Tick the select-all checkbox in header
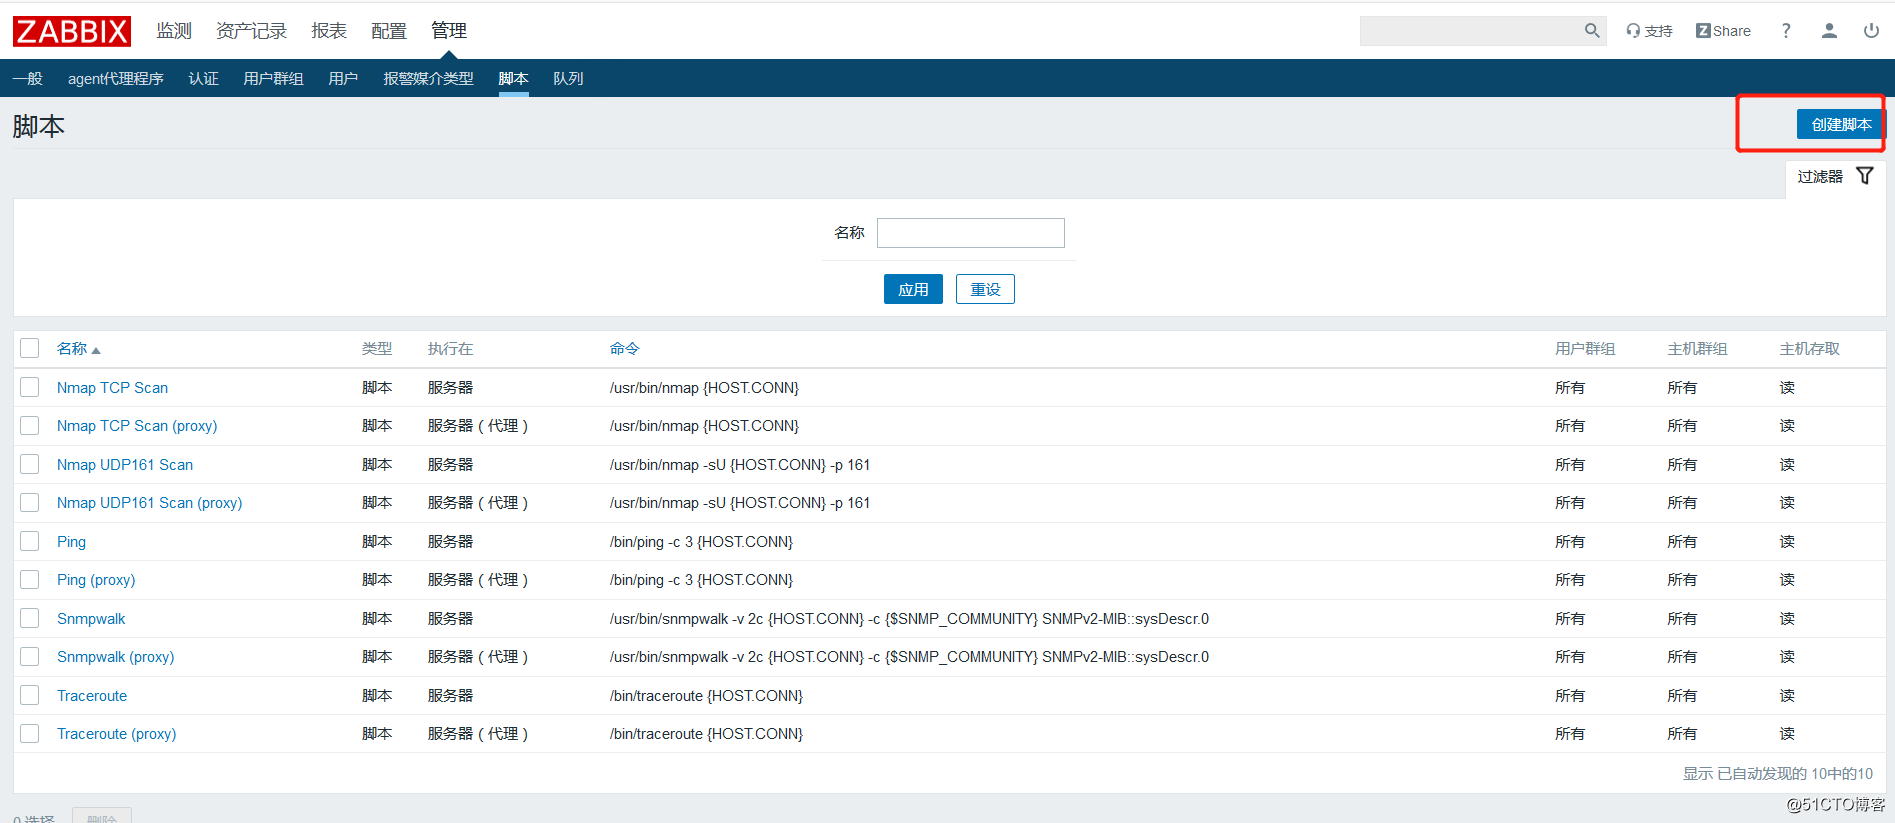Image resolution: width=1895 pixels, height=823 pixels. coord(30,348)
